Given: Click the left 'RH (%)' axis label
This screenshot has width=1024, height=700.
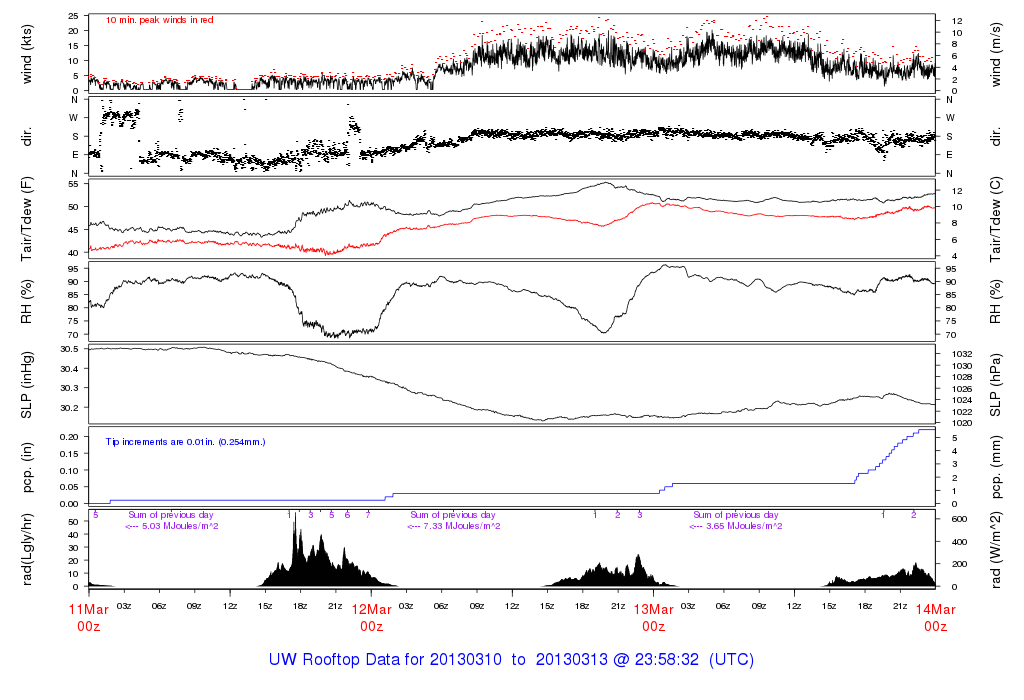Looking at the screenshot, I should tap(27, 302).
